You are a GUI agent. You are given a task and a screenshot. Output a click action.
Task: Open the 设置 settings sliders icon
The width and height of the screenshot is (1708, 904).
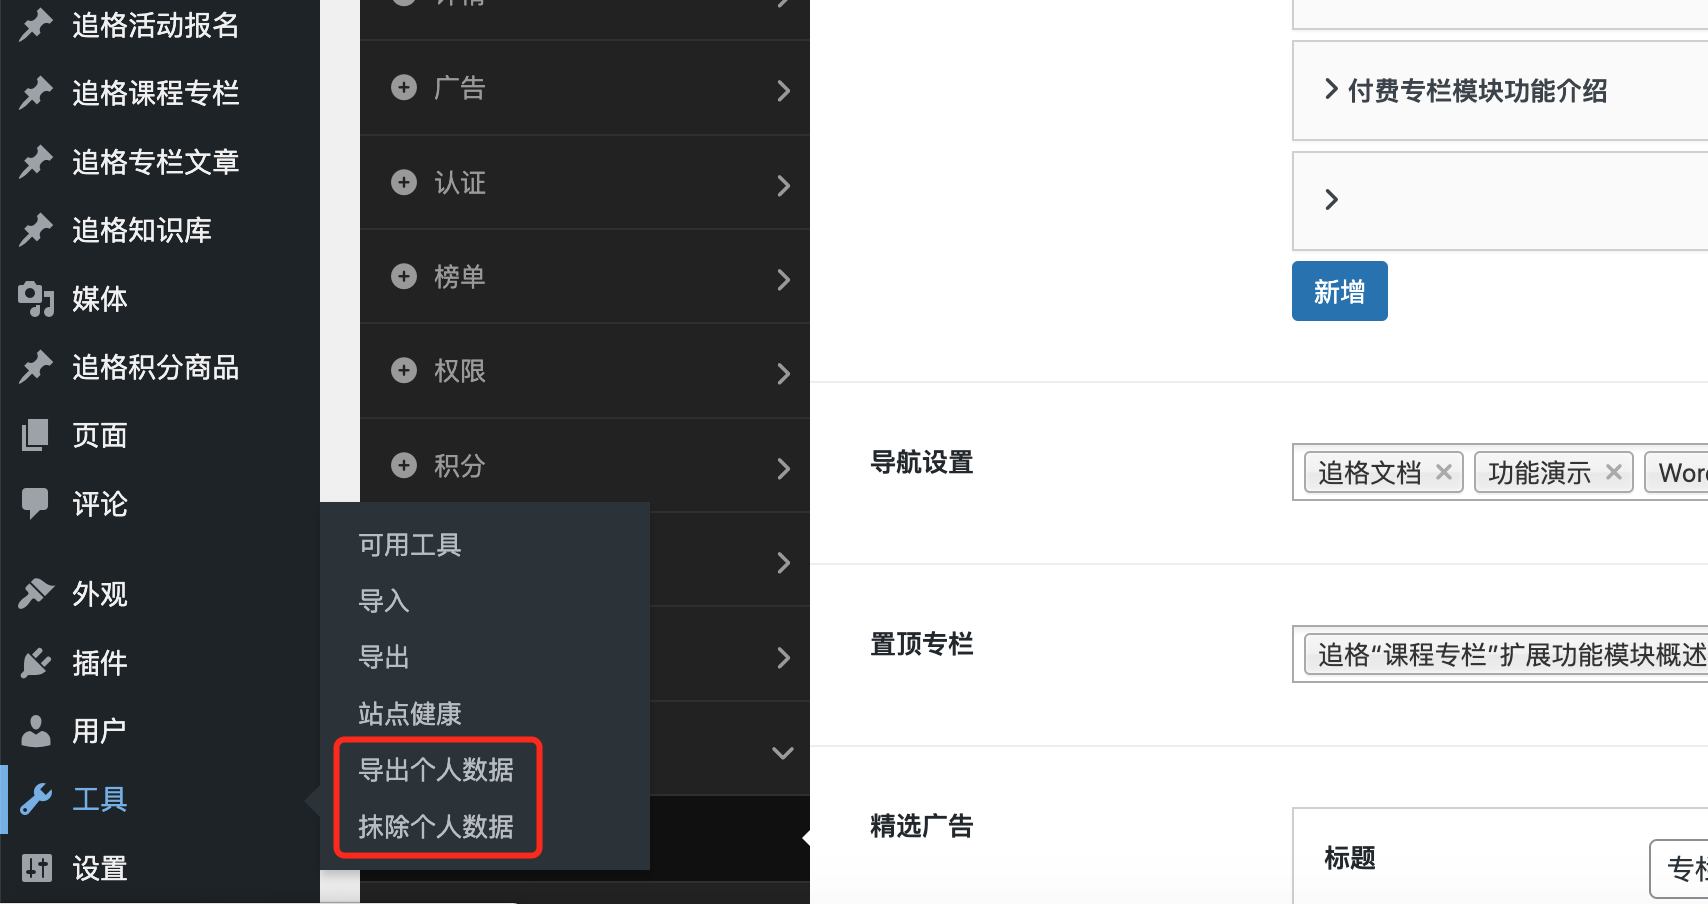36,868
